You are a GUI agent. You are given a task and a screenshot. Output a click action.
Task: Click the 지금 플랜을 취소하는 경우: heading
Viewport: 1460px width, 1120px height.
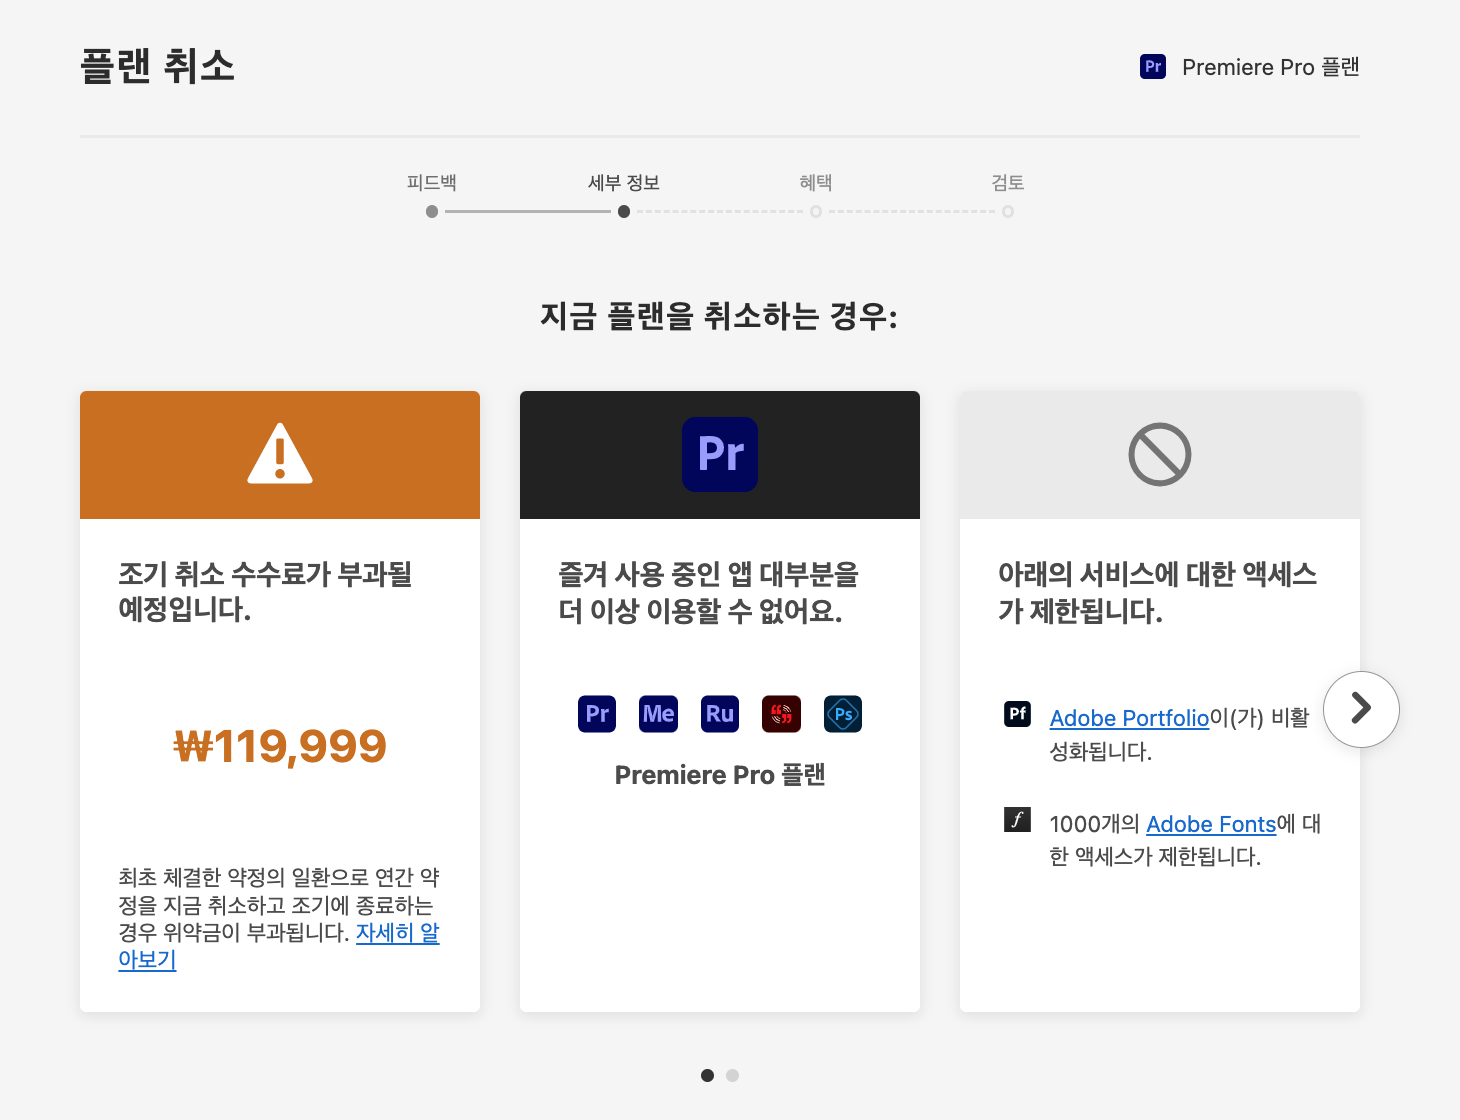coord(719,316)
